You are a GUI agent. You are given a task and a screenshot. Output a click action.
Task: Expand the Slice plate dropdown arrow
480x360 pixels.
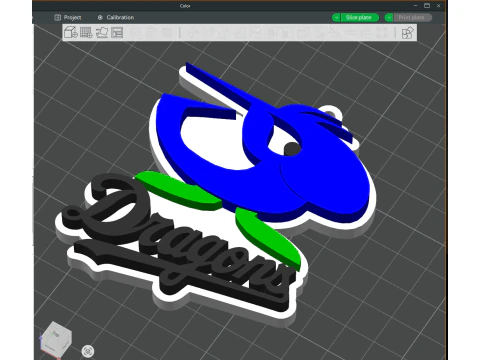tap(336, 18)
